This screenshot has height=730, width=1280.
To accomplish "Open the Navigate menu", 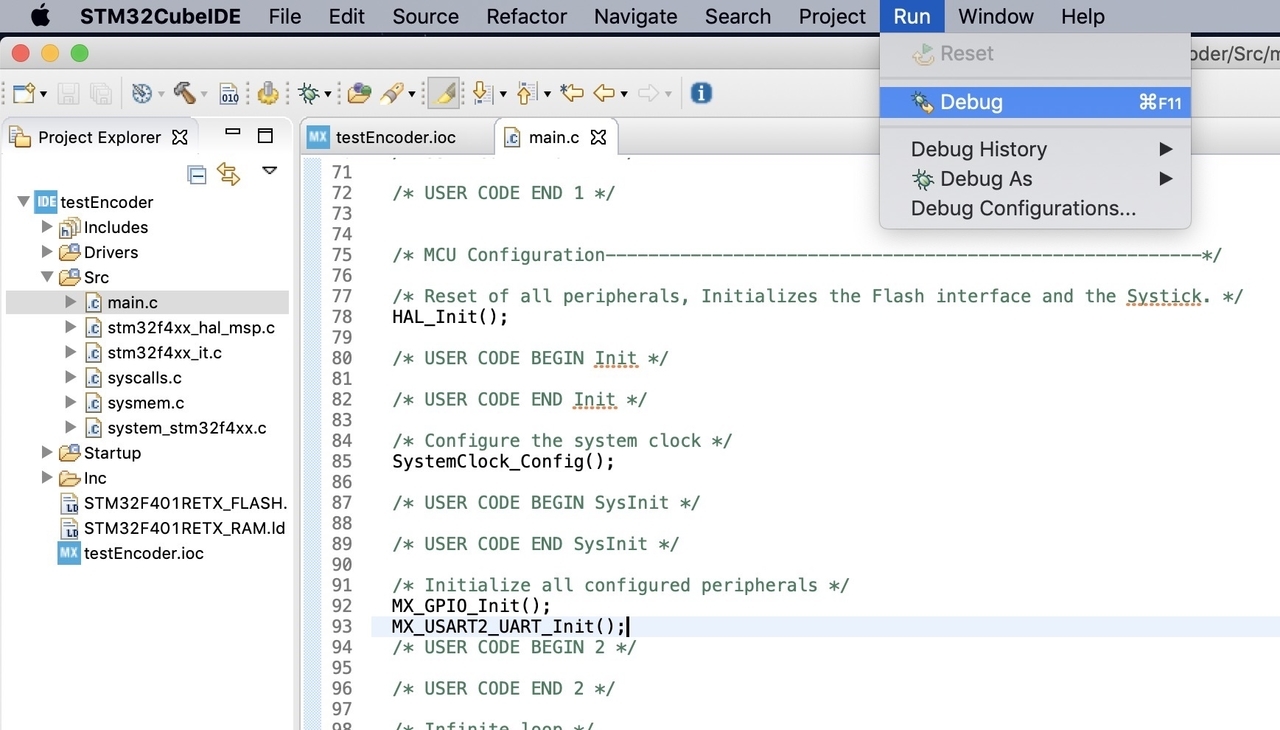I will point(636,17).
